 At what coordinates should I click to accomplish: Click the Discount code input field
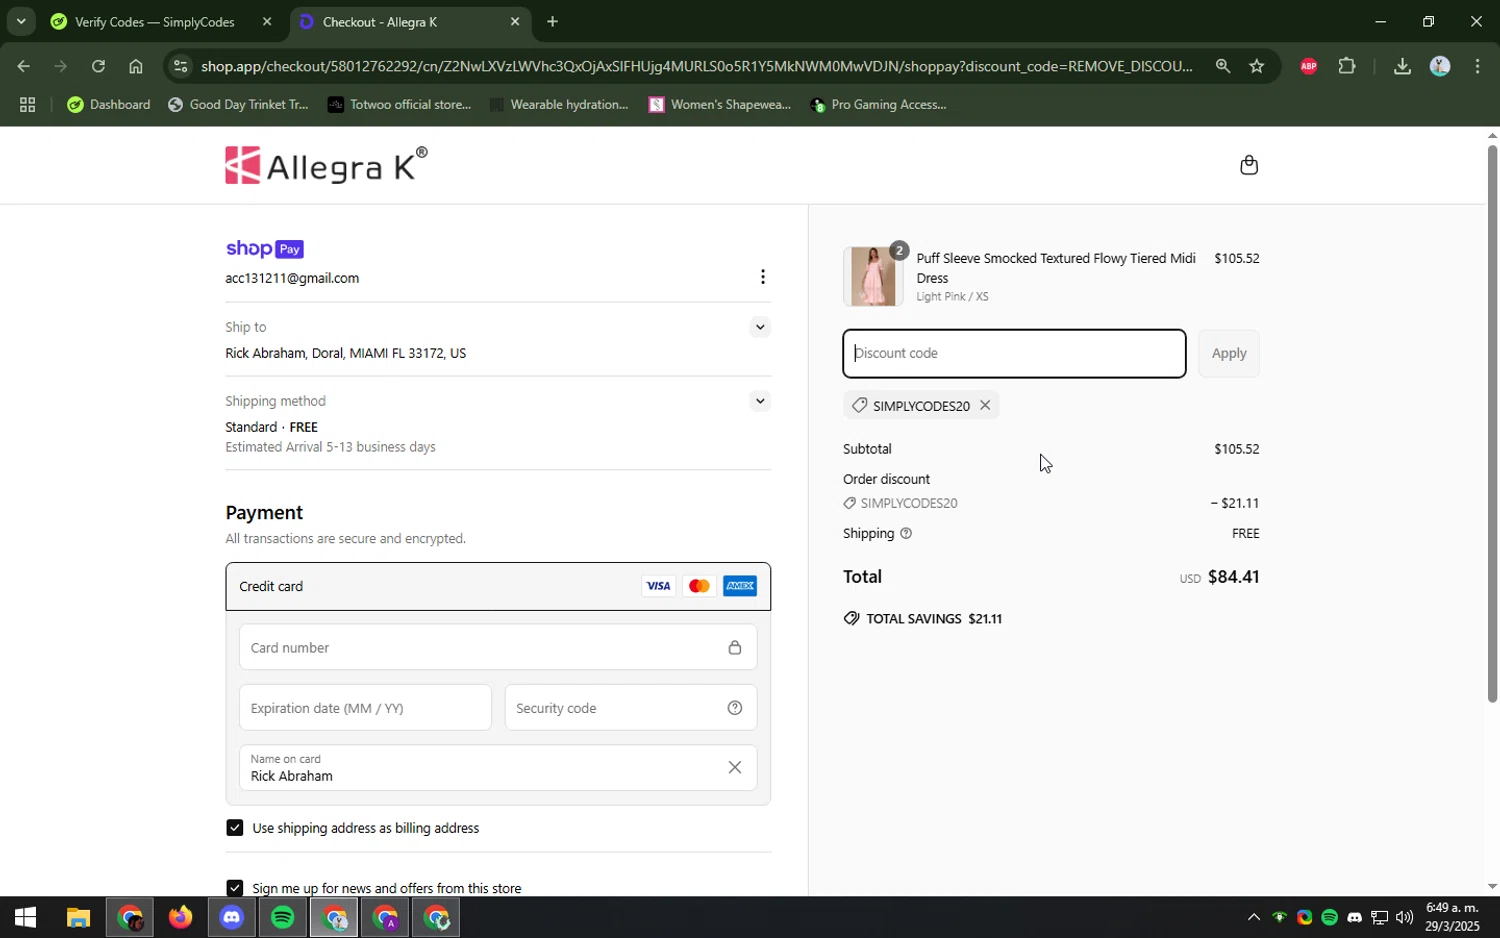(1014, 353)
